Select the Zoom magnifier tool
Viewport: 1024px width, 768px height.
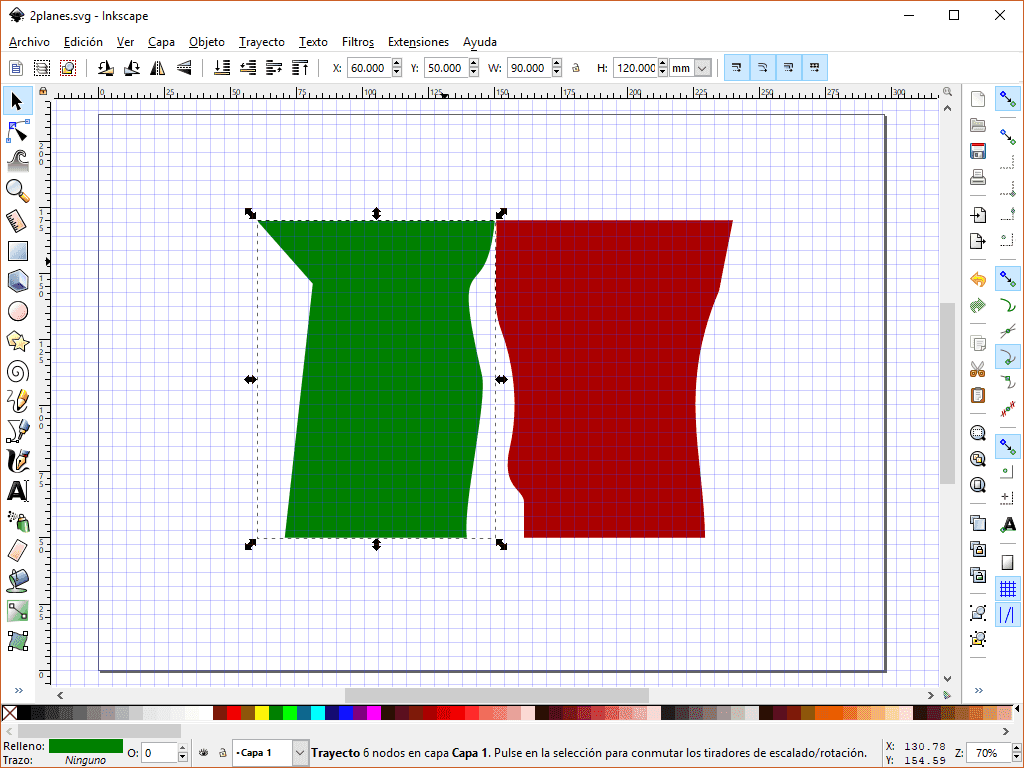pos(17,191)
